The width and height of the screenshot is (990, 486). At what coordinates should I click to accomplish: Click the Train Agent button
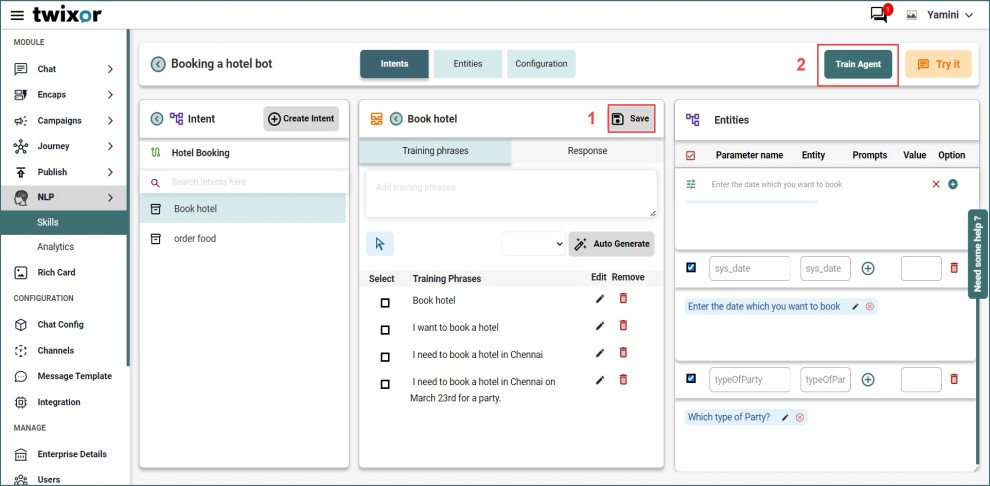[x=858, y=64]
